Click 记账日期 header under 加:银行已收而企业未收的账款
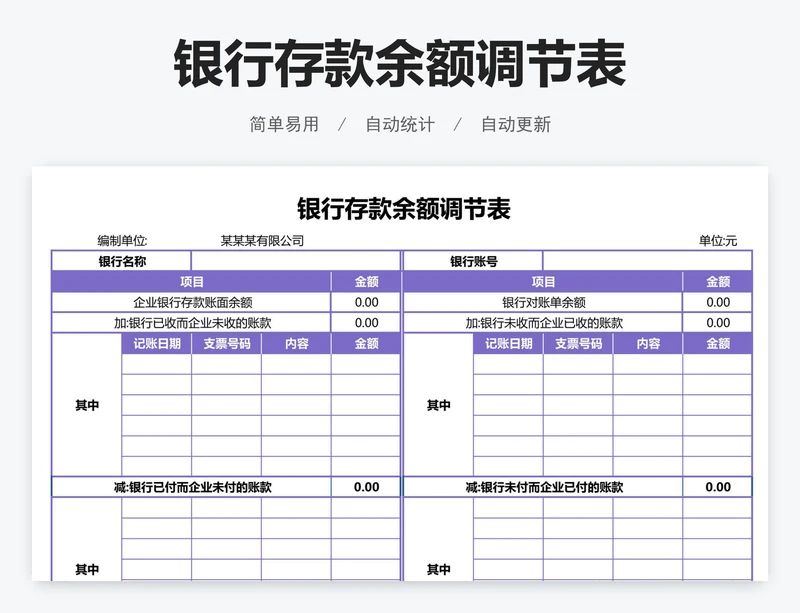Screen dimensions: 800x613 [x=157, y=344]
